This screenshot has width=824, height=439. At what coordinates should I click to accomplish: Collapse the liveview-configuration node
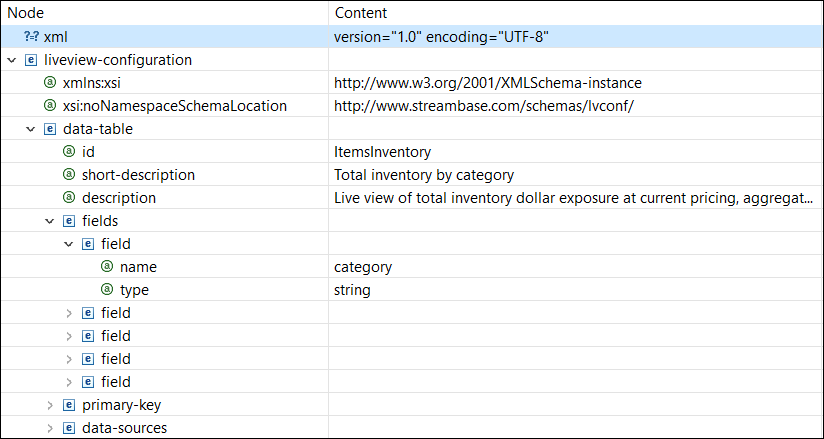pyautogui.click(x=12, y=60)
